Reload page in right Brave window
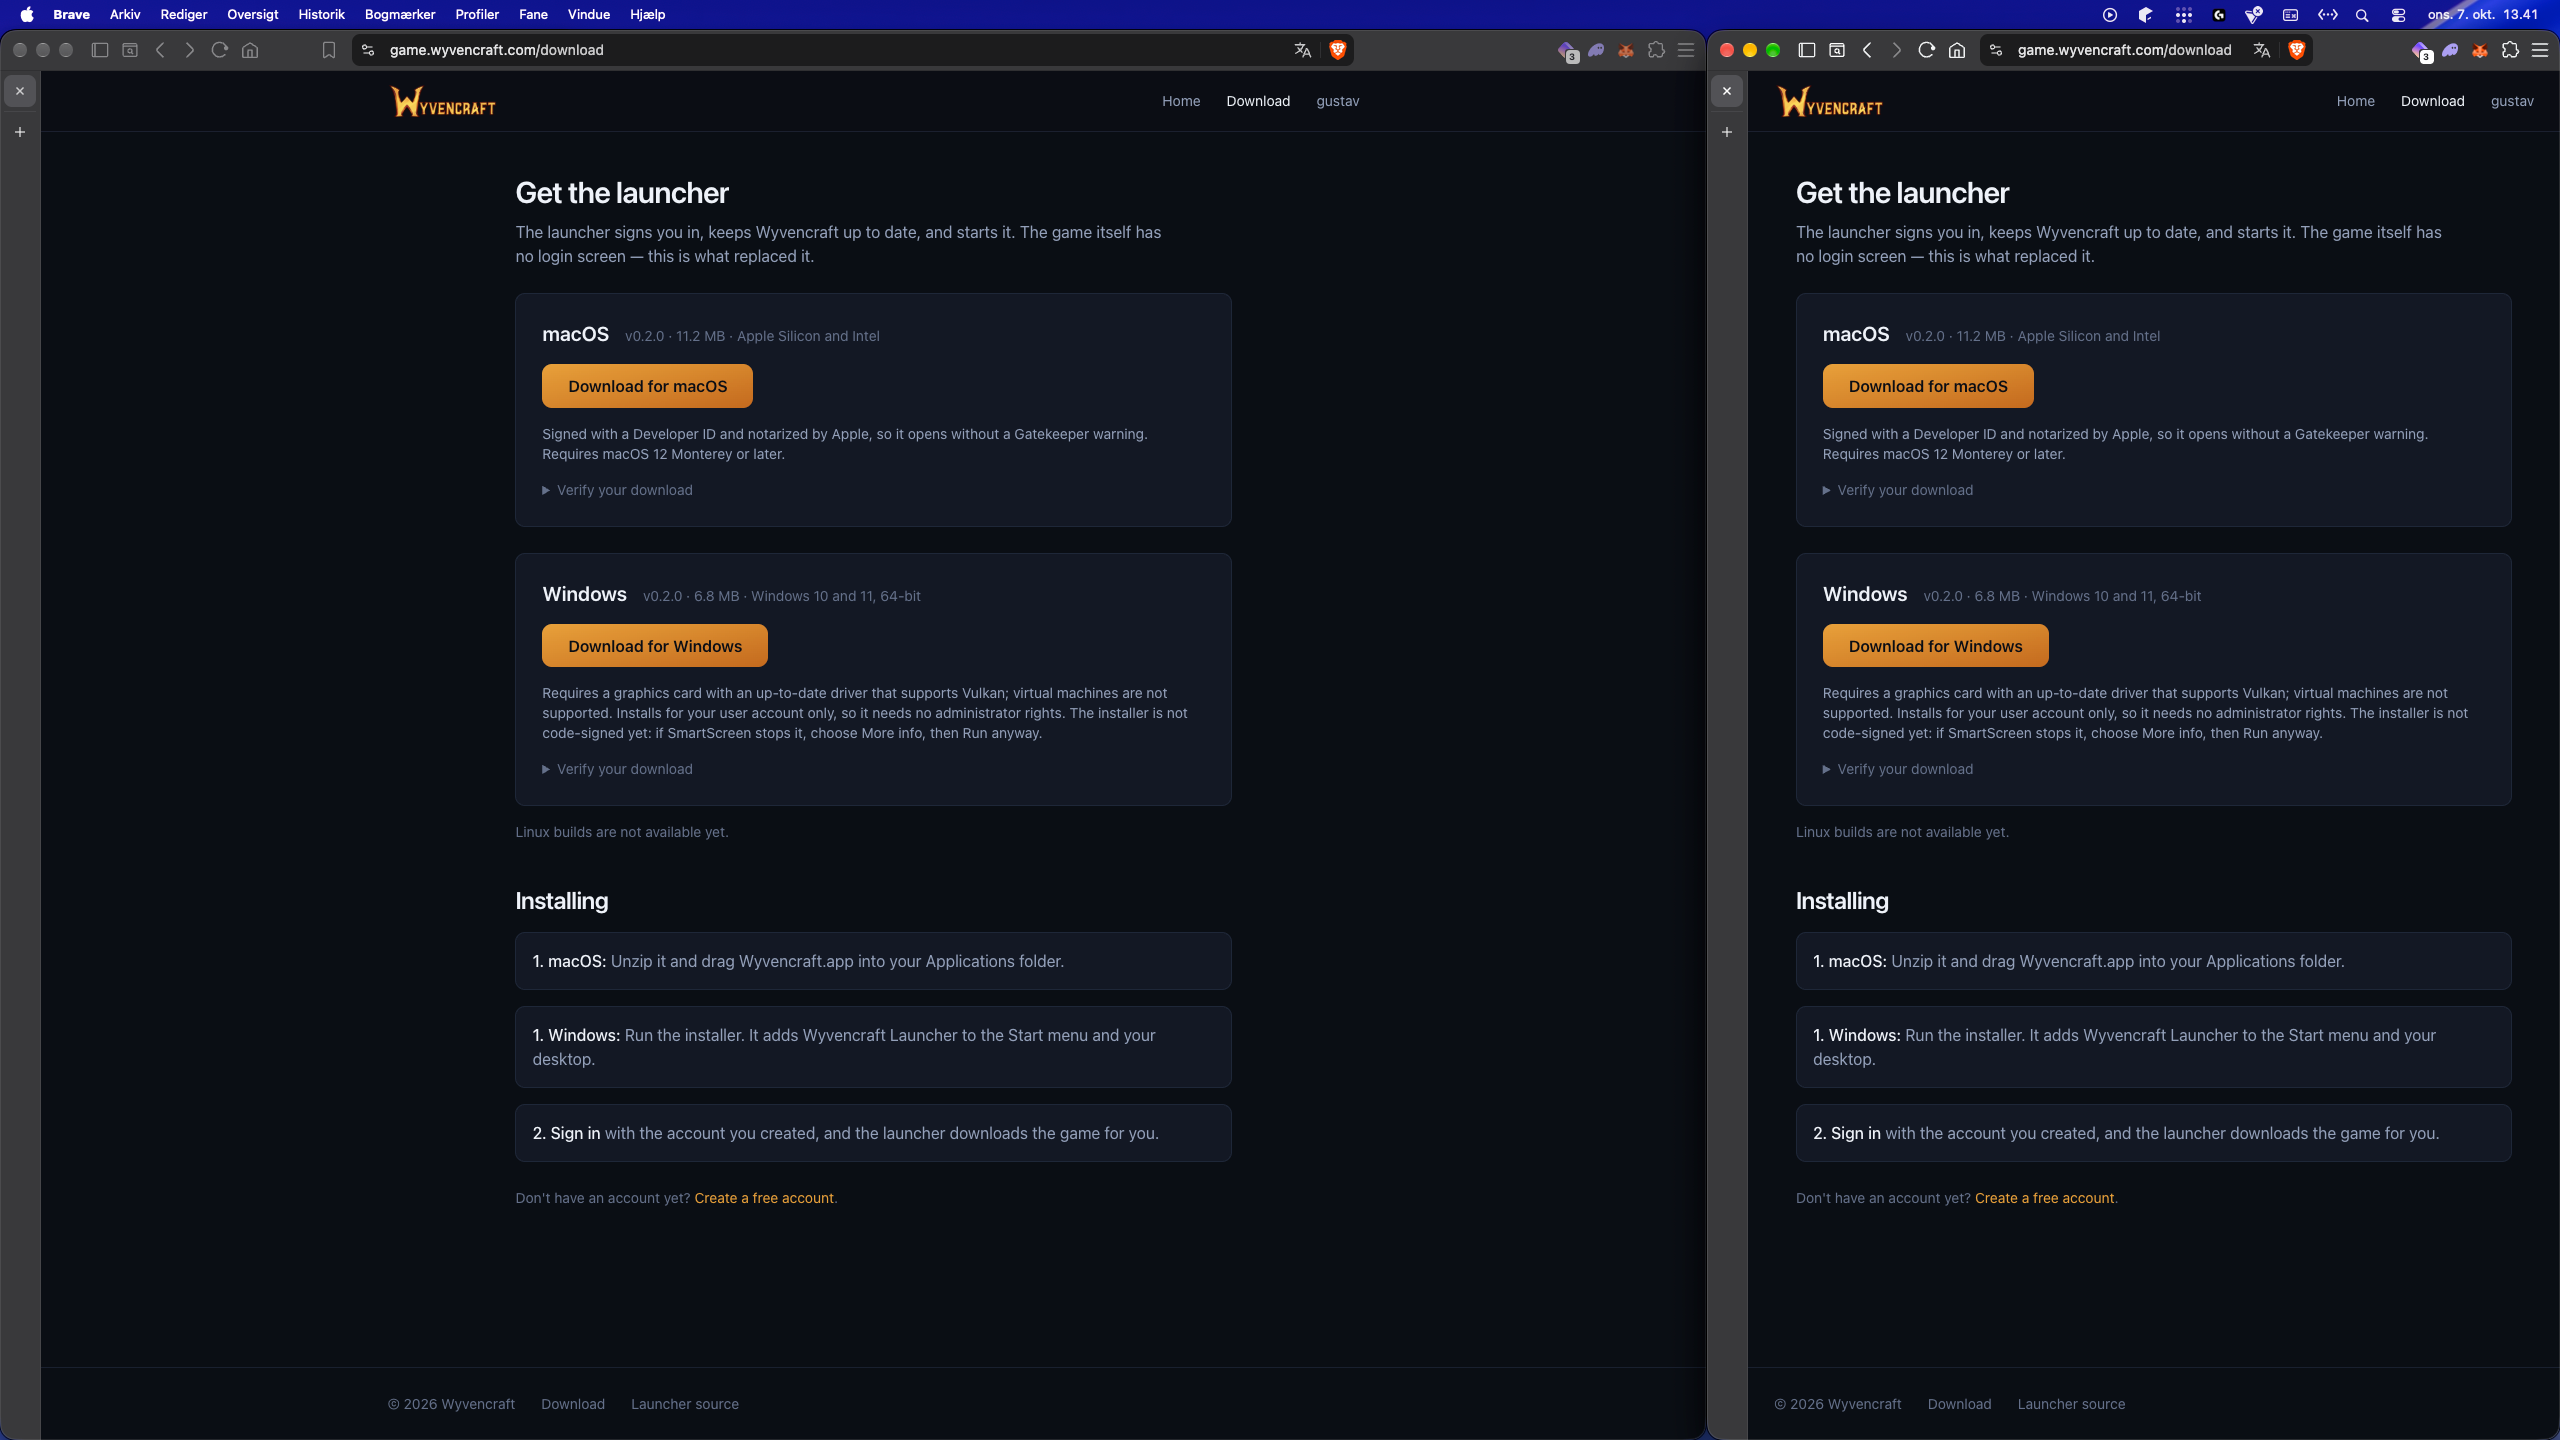 1926,50
